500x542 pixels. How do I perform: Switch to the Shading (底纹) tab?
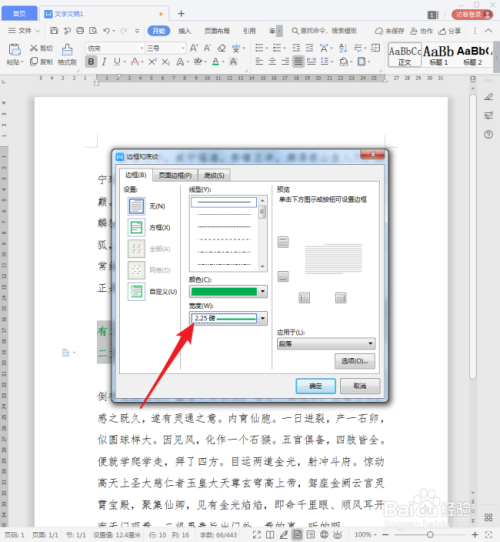214,176
